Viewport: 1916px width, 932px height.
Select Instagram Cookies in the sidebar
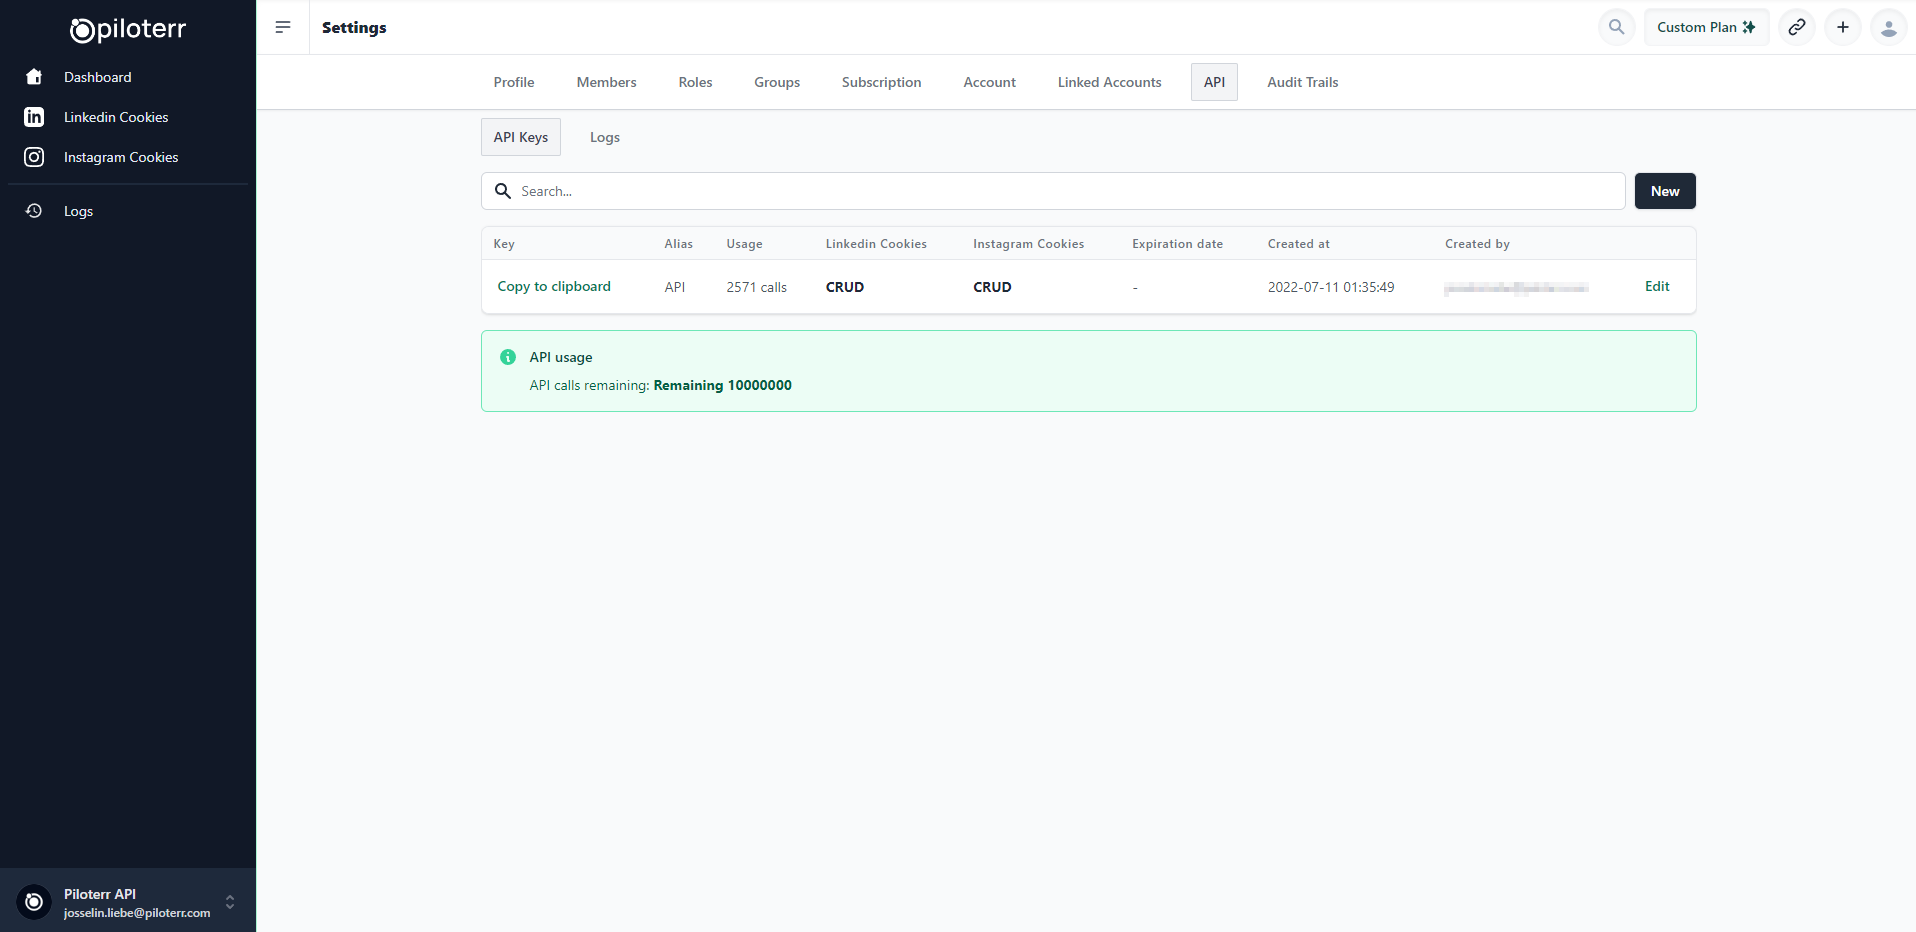[x=120, y=157]
